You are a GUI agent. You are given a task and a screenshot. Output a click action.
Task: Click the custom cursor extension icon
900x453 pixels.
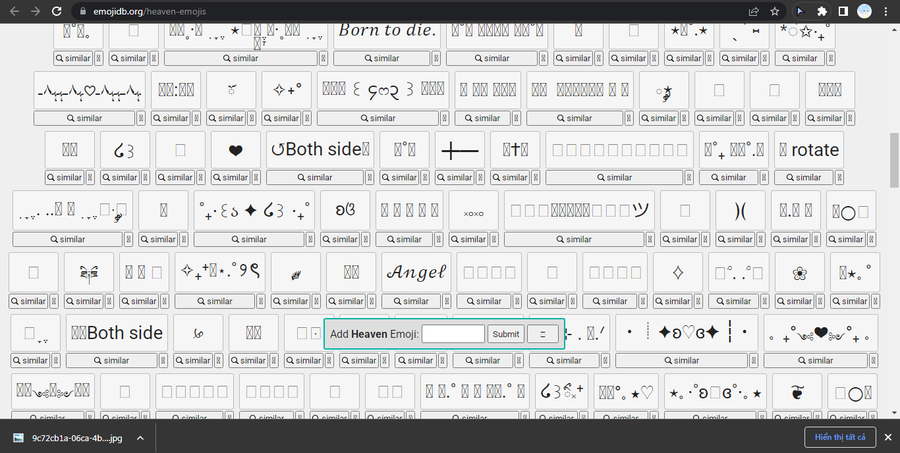pos(801,11)
